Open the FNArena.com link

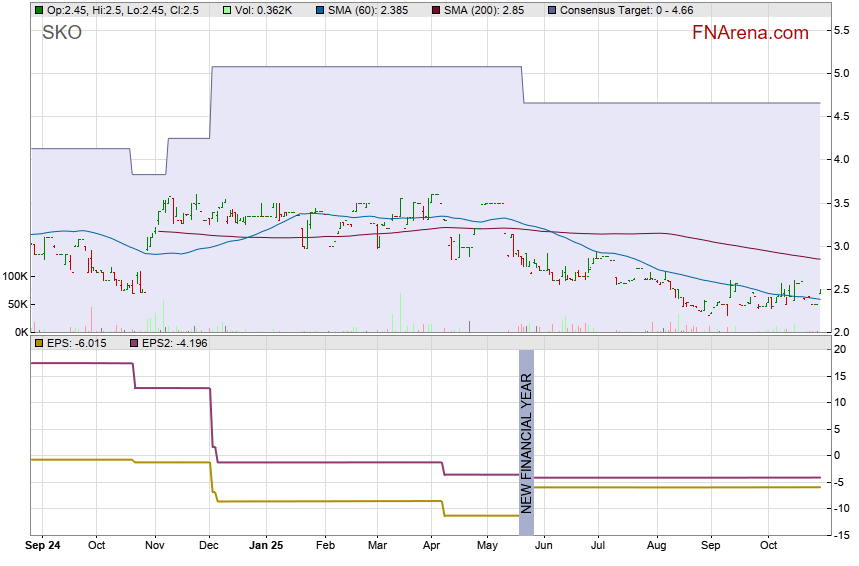point(750,33)
